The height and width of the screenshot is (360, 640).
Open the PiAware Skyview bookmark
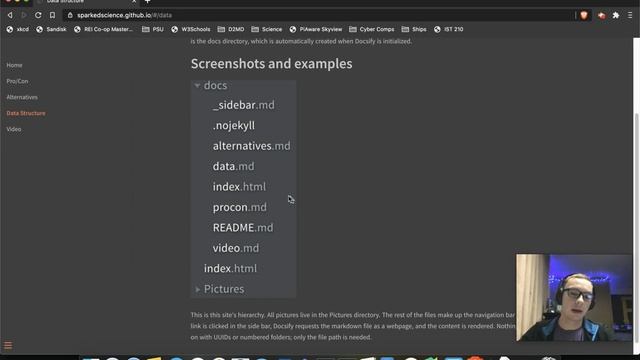316,29
